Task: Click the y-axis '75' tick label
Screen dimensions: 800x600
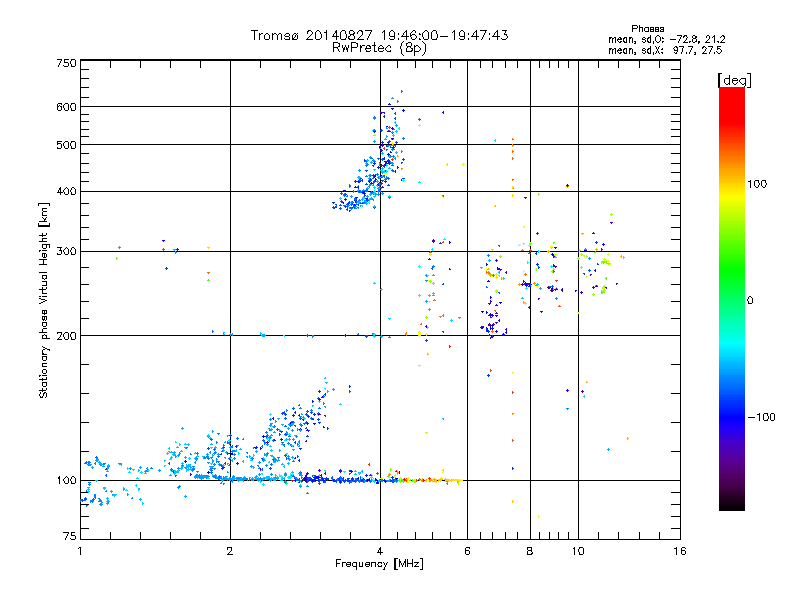Action: (x=70, y=536)
